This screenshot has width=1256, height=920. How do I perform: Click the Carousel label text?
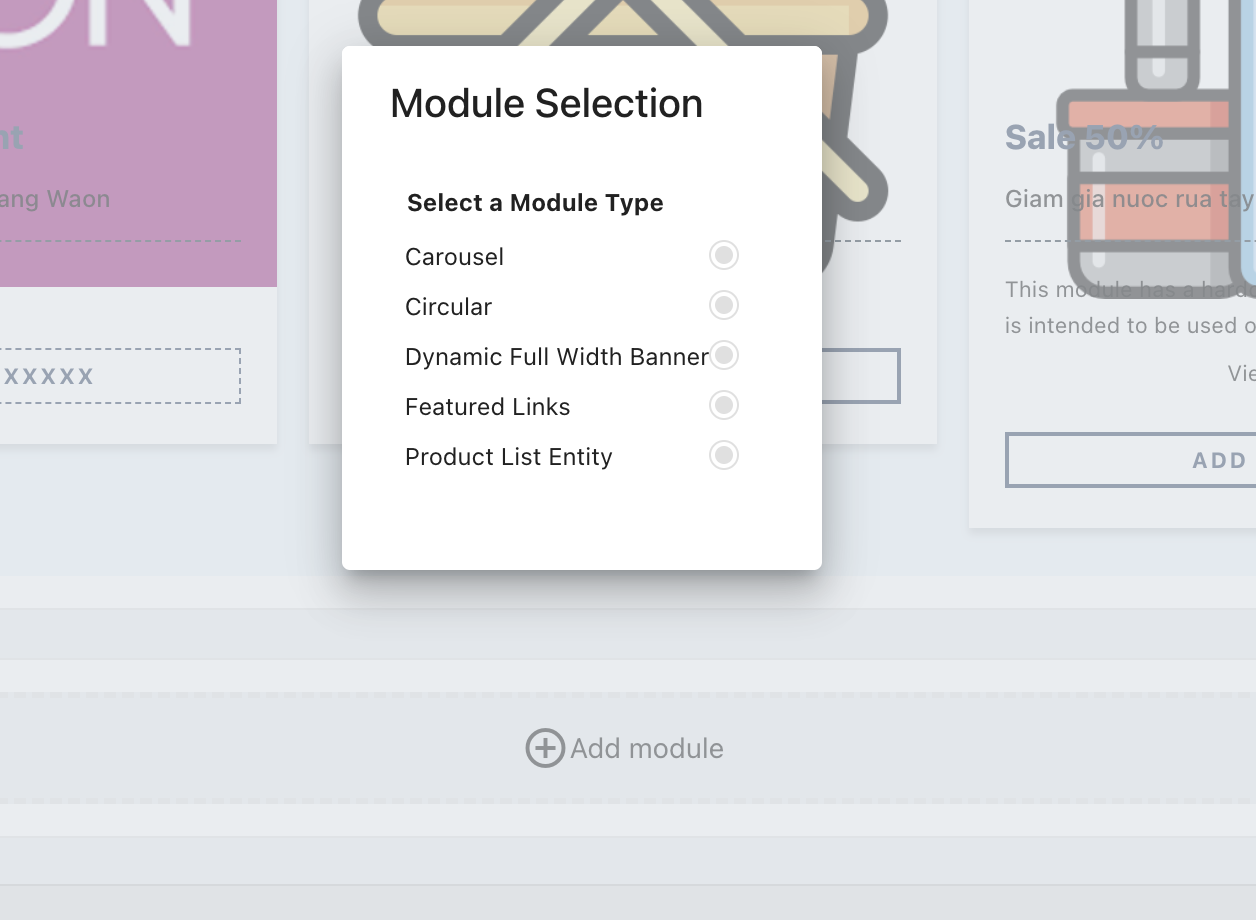[454, 257]
